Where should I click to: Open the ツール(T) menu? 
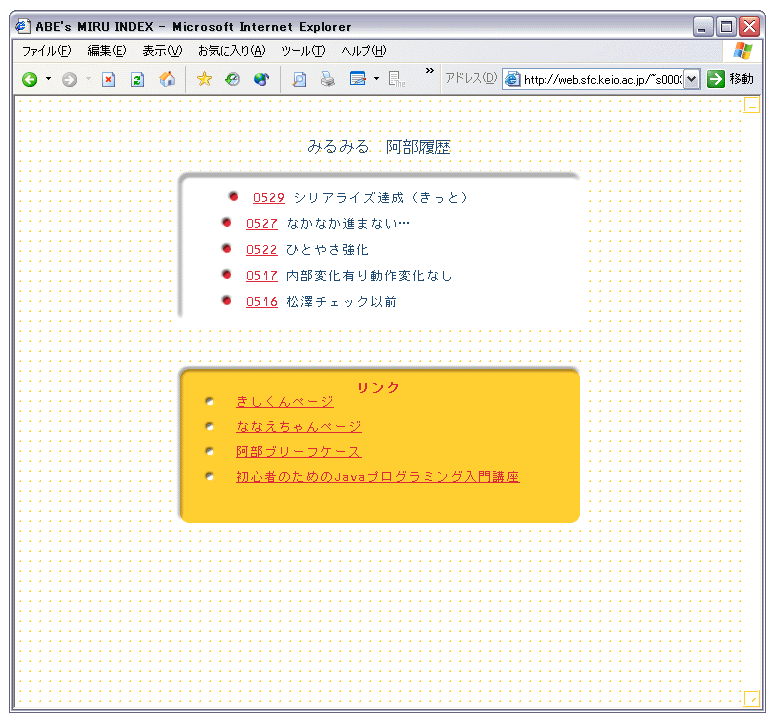point(303,51)
